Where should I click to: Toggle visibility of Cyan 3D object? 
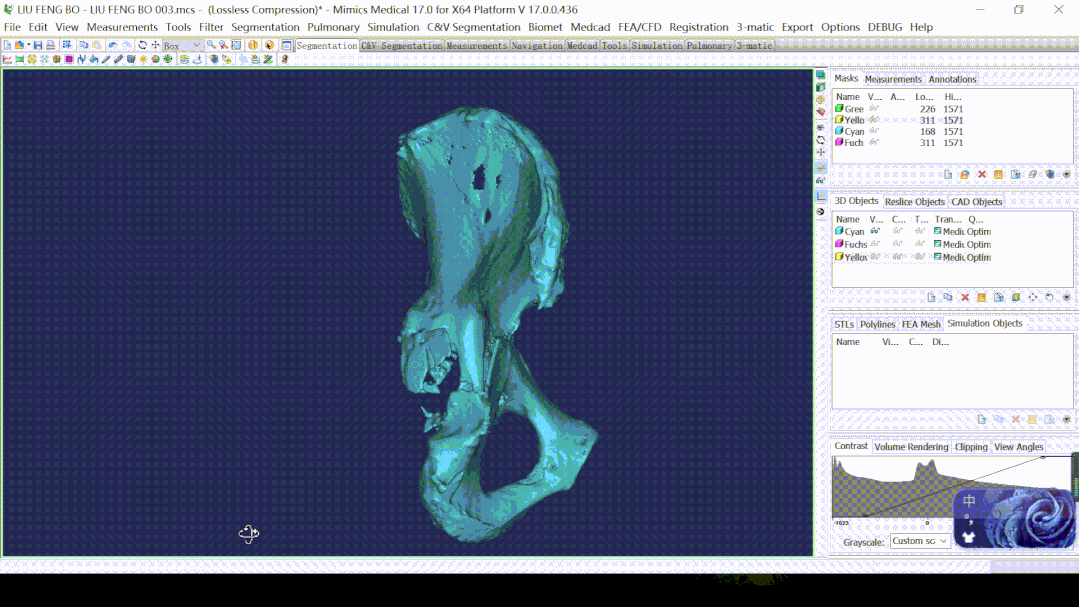pos(874,232)
